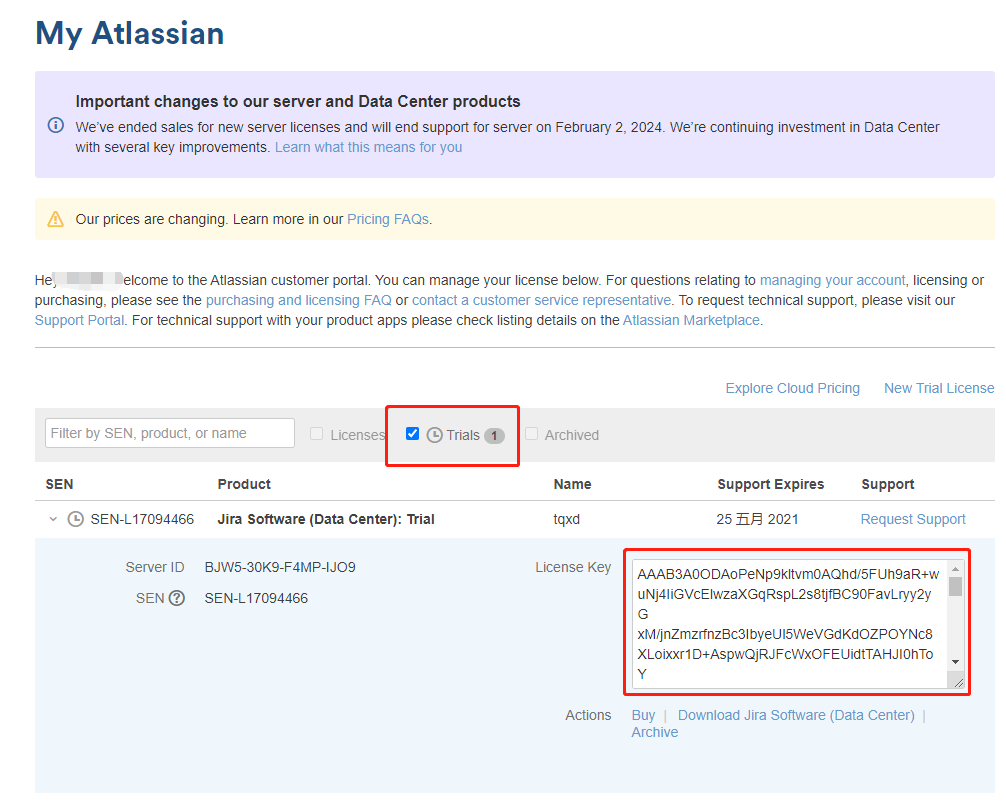The height and width of the screenshot is (811, 1006).
Task: Click the License Key scrollbar up arrow
Action: click(x=955, y=569)
